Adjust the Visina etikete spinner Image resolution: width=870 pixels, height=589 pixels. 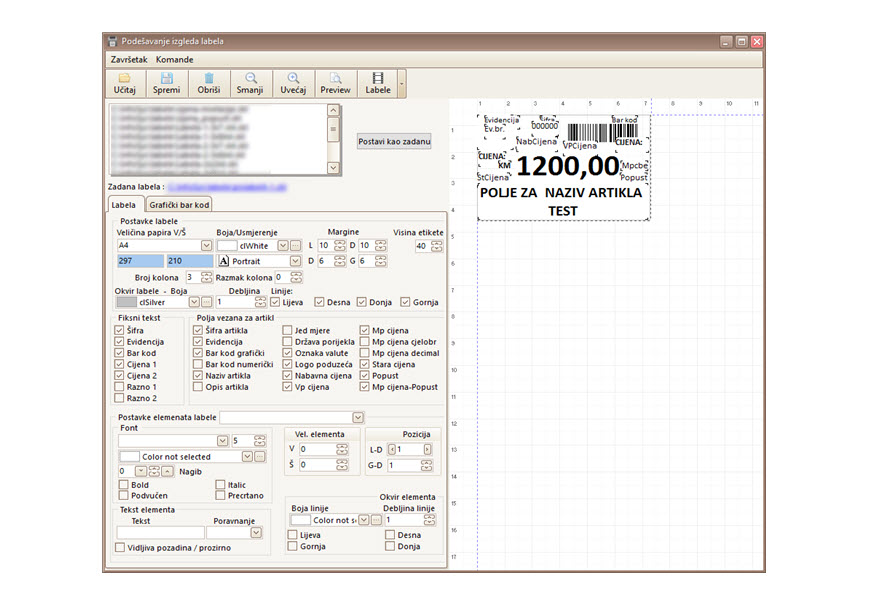tap(437, 246)
